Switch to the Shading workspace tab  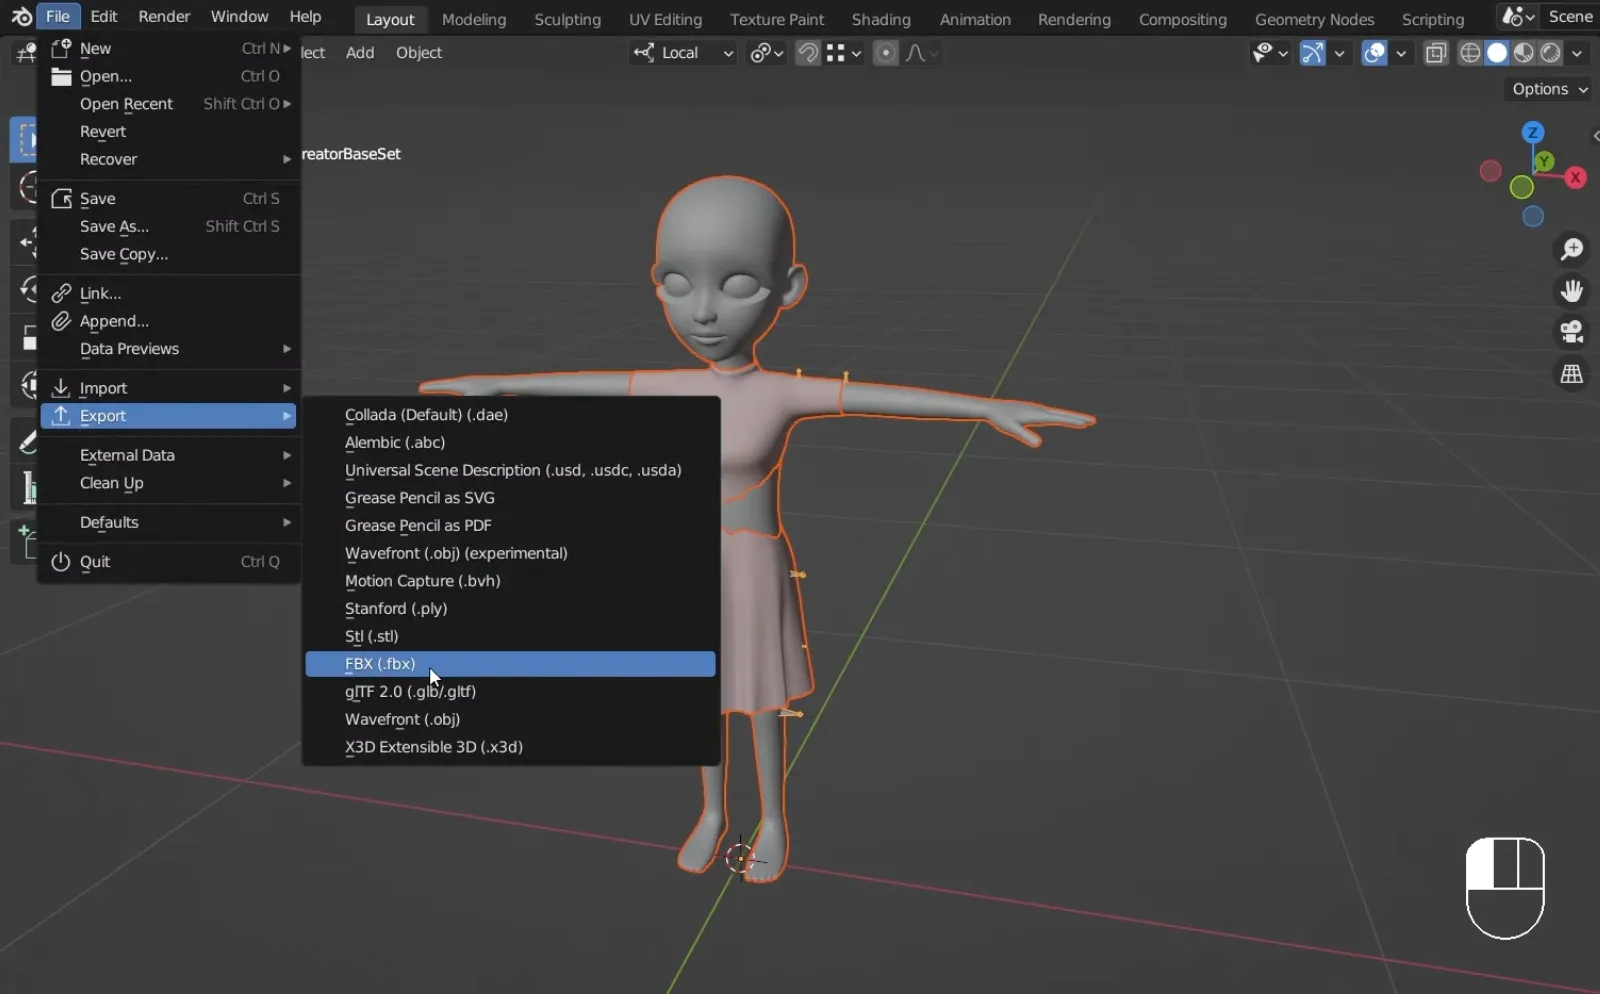(x=880, y=19)
